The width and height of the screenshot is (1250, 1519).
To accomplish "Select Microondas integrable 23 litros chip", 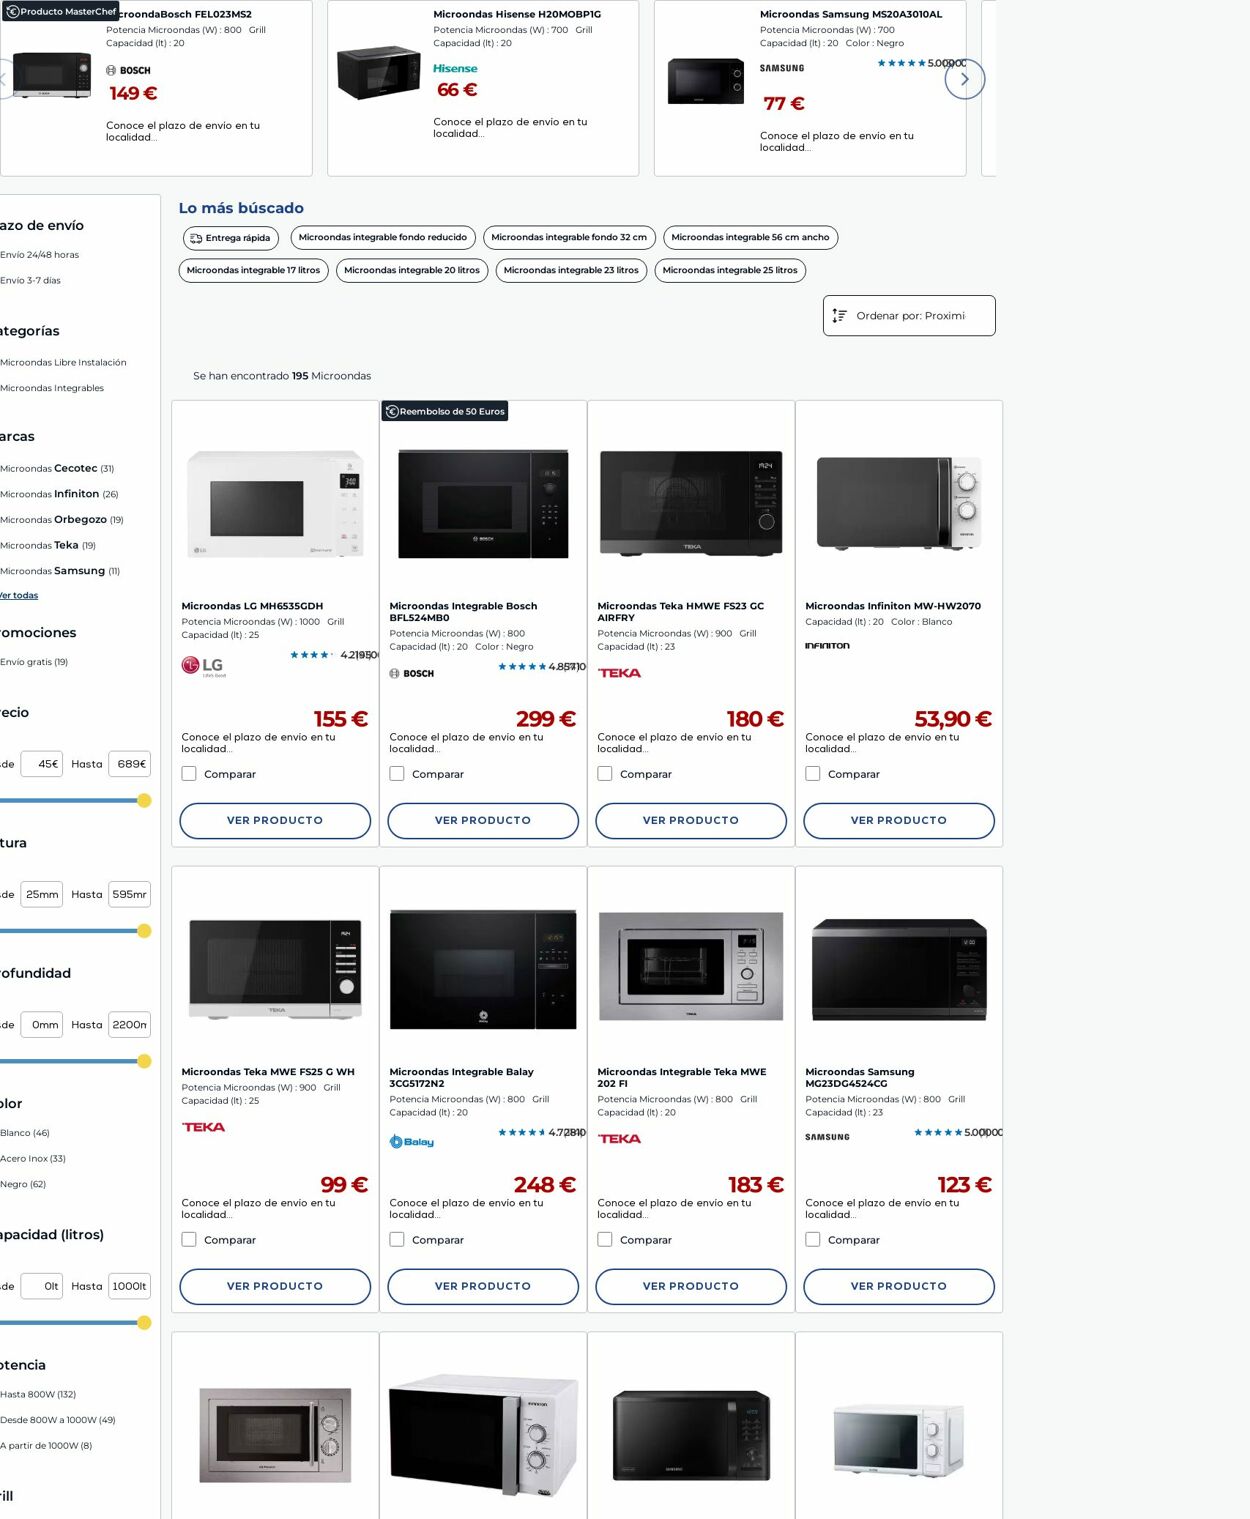I will click(x=571, y=271).
